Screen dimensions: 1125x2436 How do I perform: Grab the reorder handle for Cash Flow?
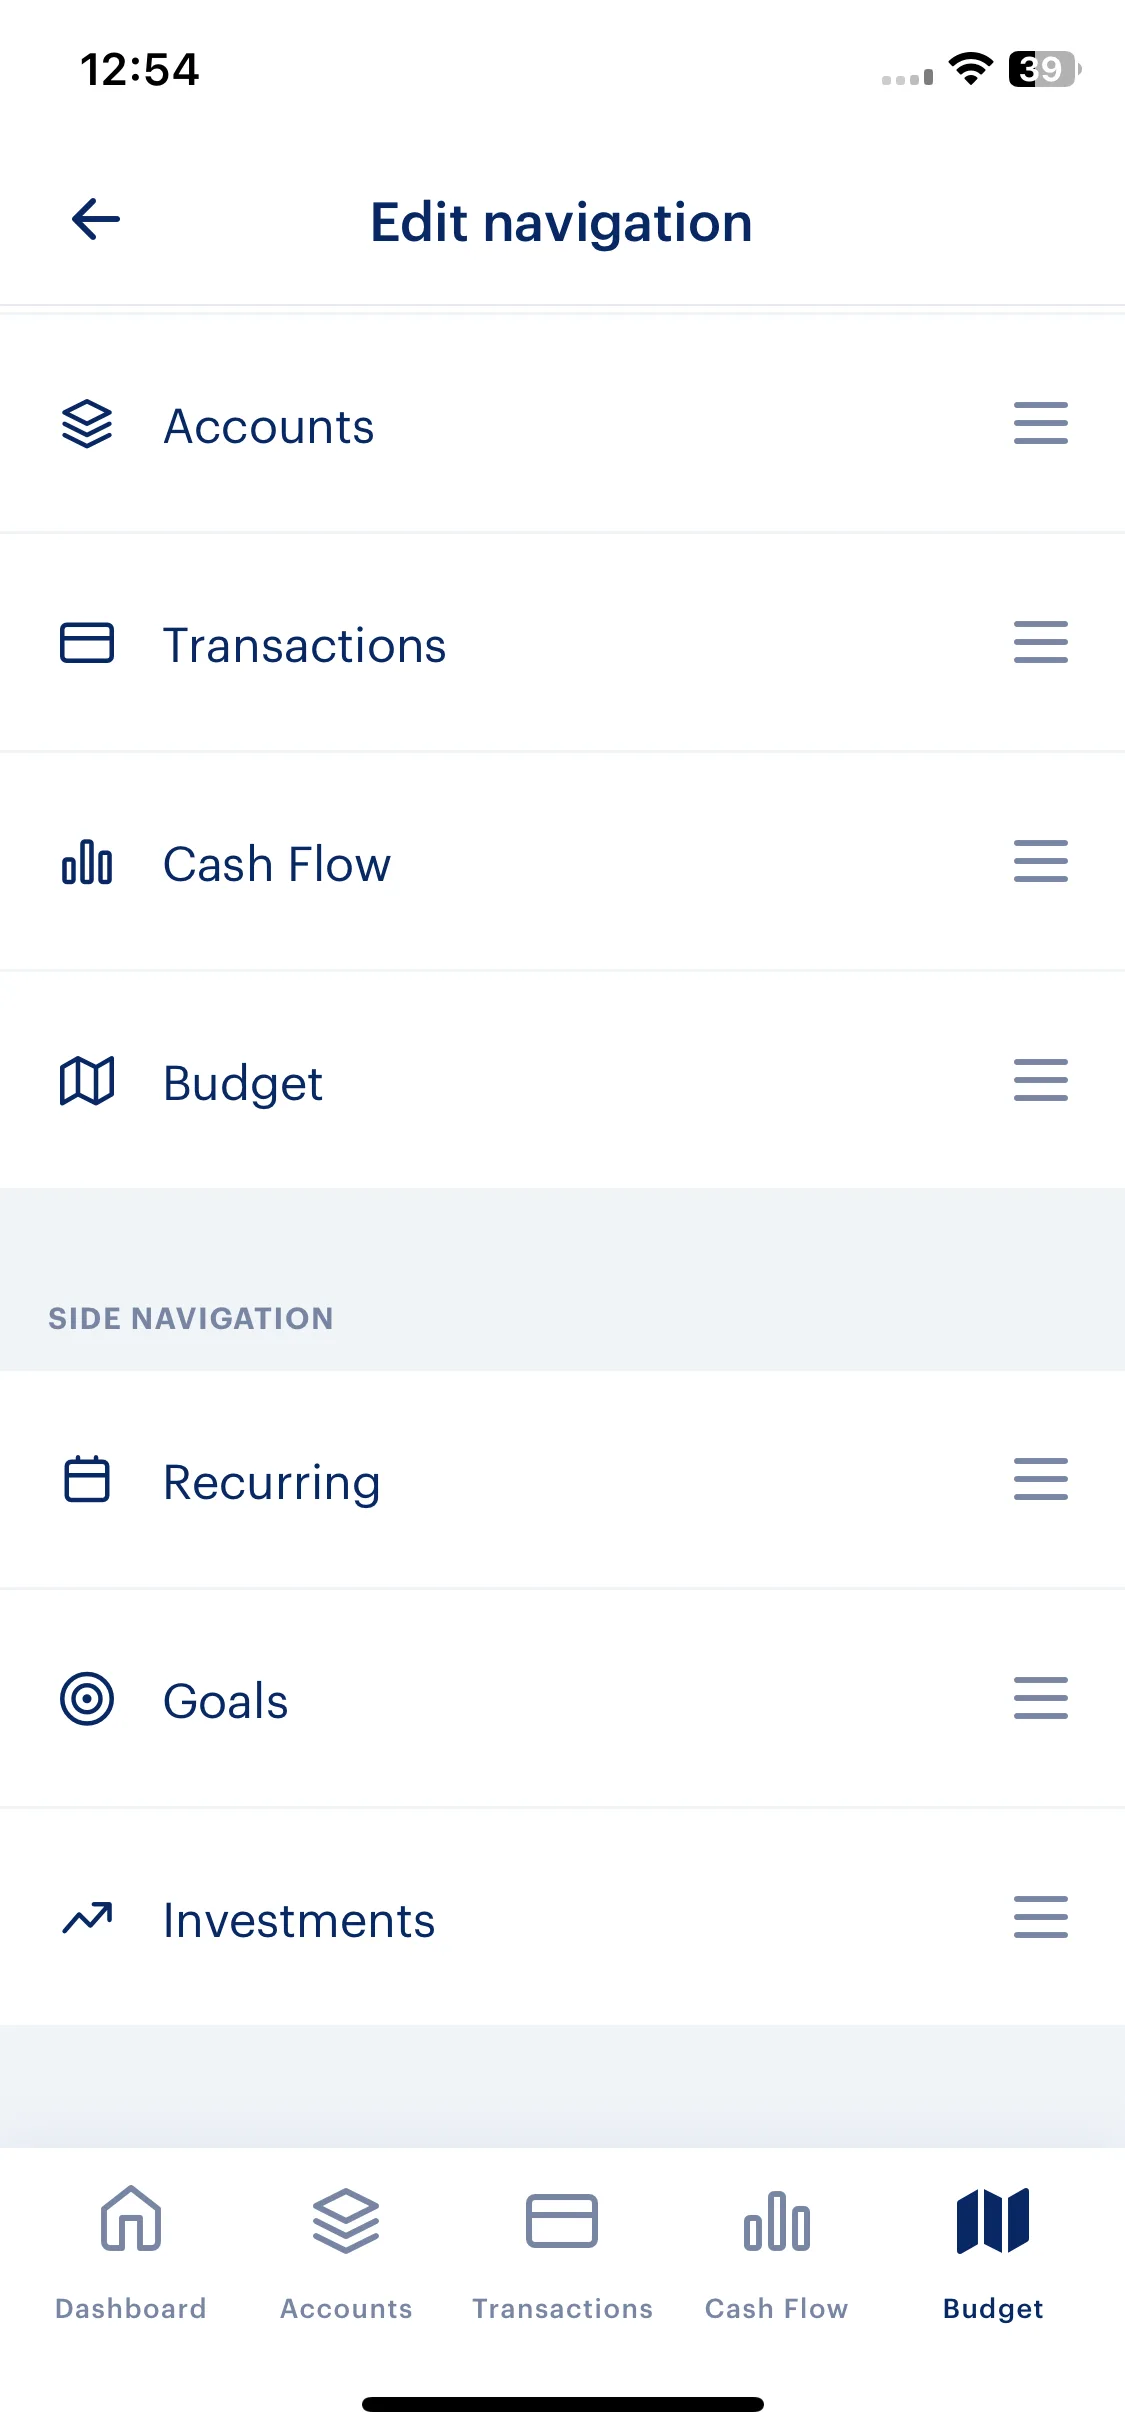(1041, 861)
